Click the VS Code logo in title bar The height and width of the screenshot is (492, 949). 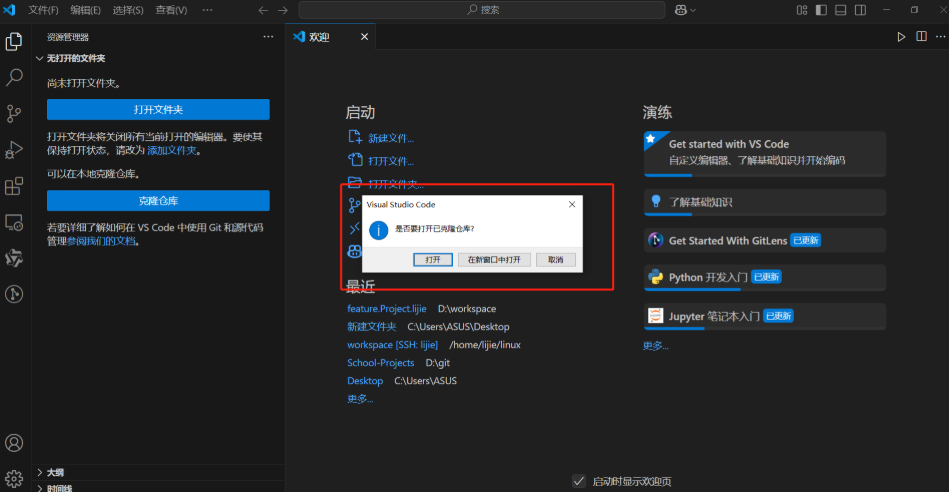tap(9, 10)
